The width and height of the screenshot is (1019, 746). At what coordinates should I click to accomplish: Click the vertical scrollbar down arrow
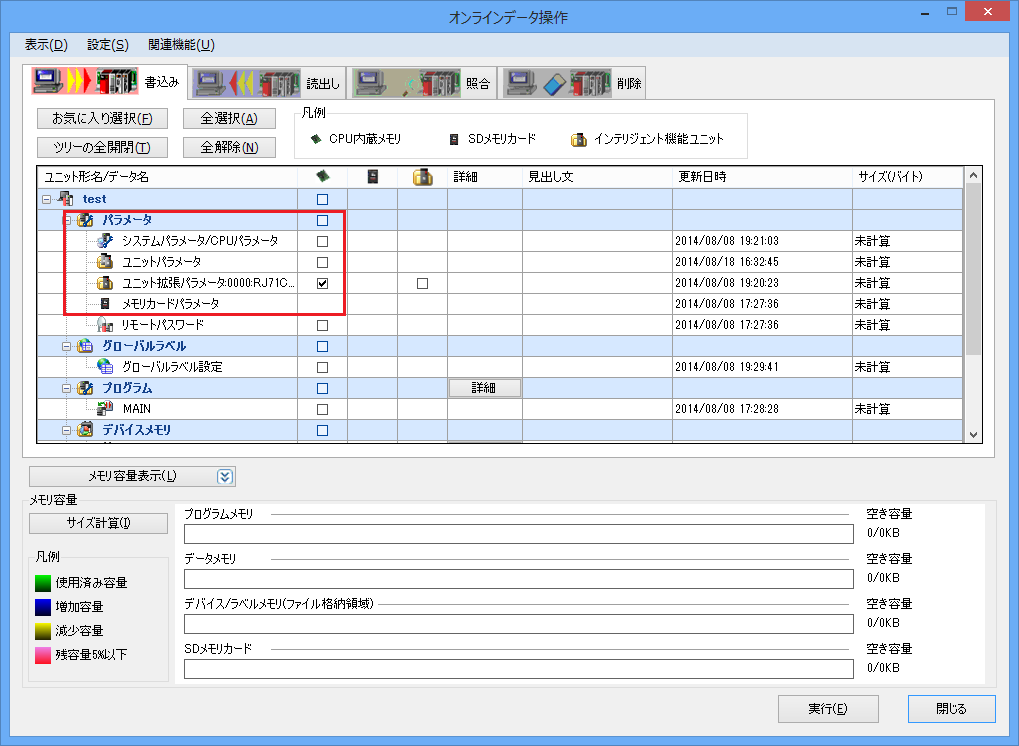click(x=971, y=434)
